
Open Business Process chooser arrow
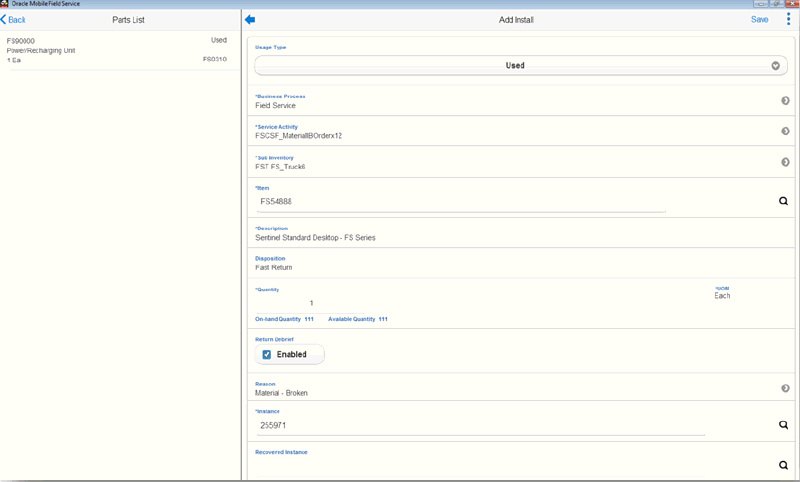pos(785,101)
